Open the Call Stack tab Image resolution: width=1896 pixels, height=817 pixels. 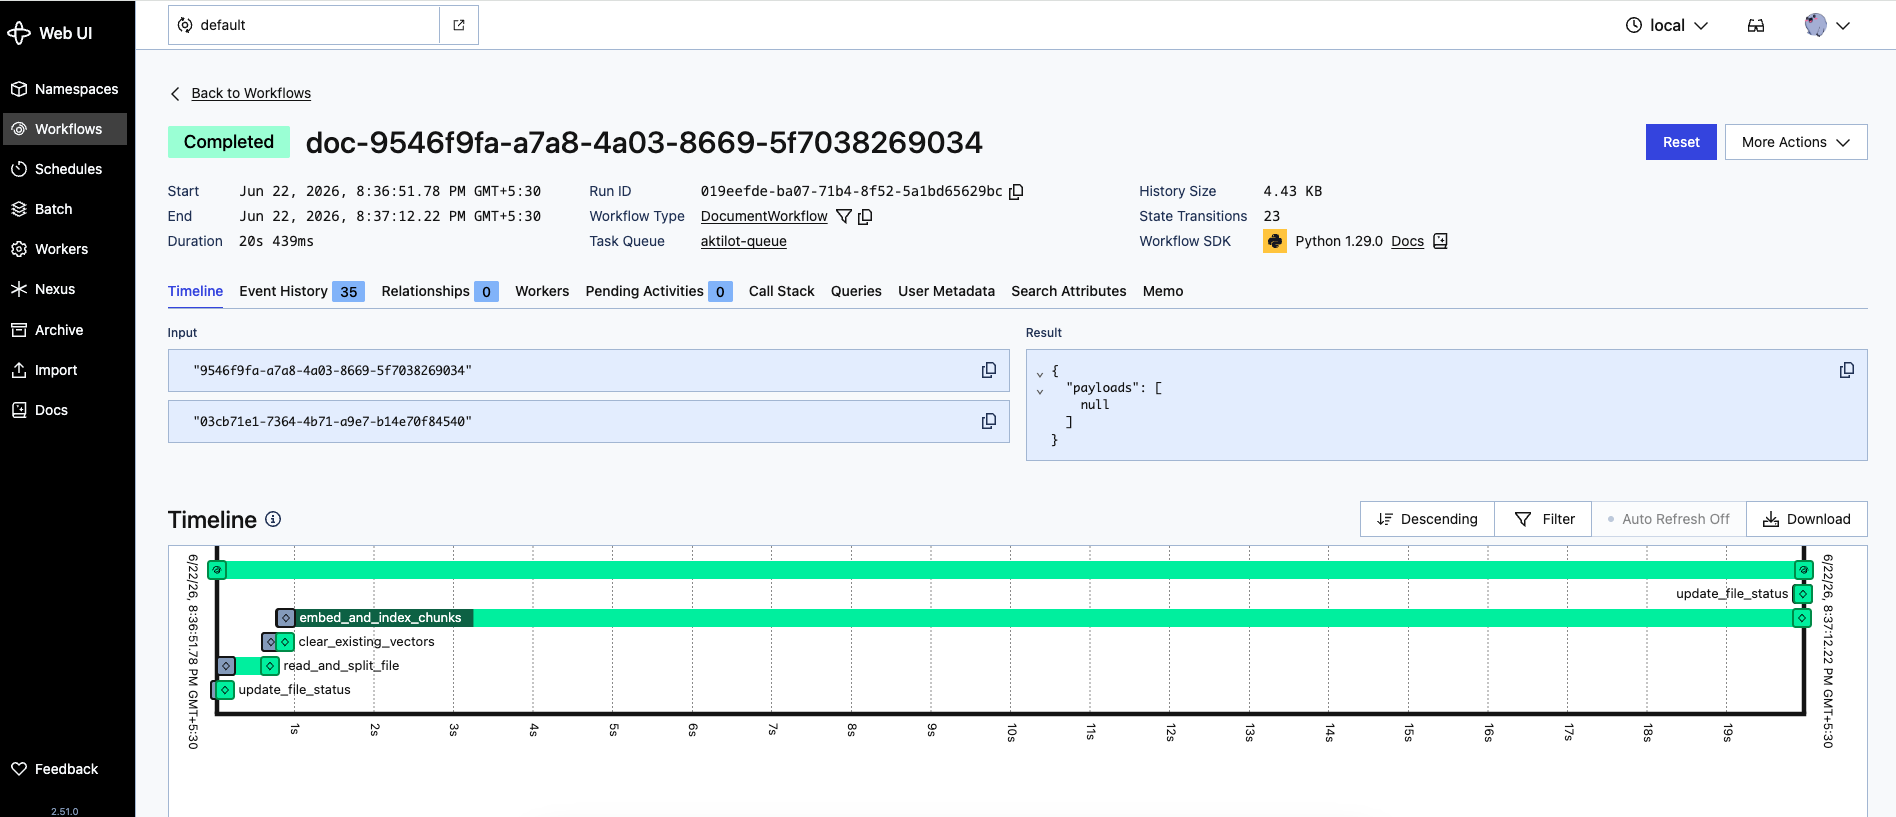(781, 291)
